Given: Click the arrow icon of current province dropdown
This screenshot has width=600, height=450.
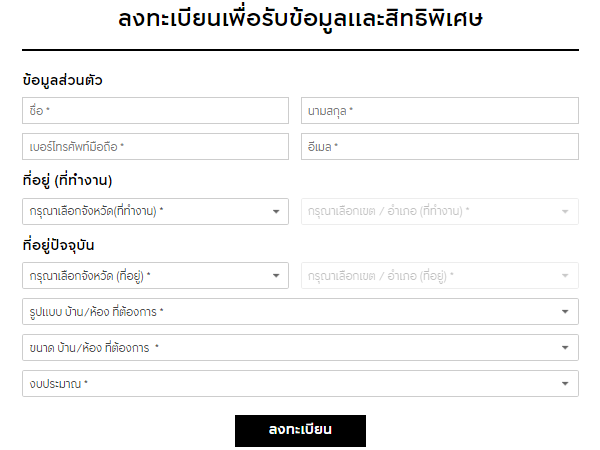Looking at the screenshot, I should (276, 275).
